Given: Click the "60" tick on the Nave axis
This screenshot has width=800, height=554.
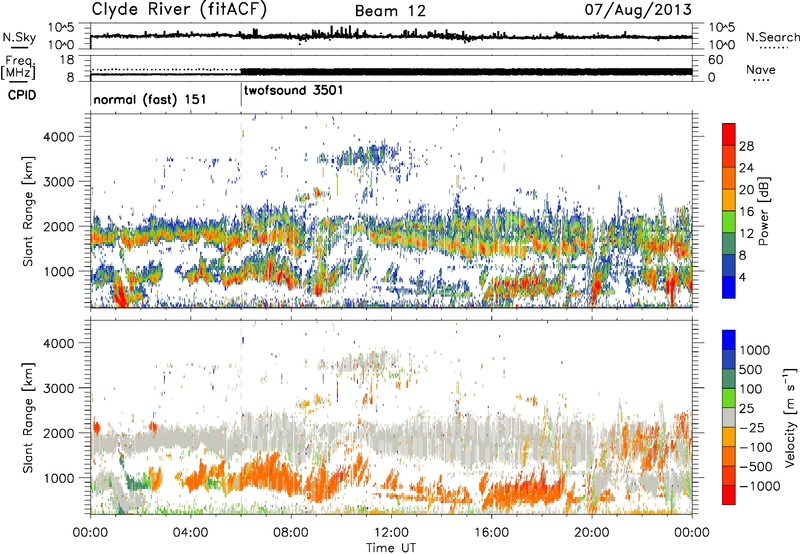Looking at the screenshot, I should [715, 60].
